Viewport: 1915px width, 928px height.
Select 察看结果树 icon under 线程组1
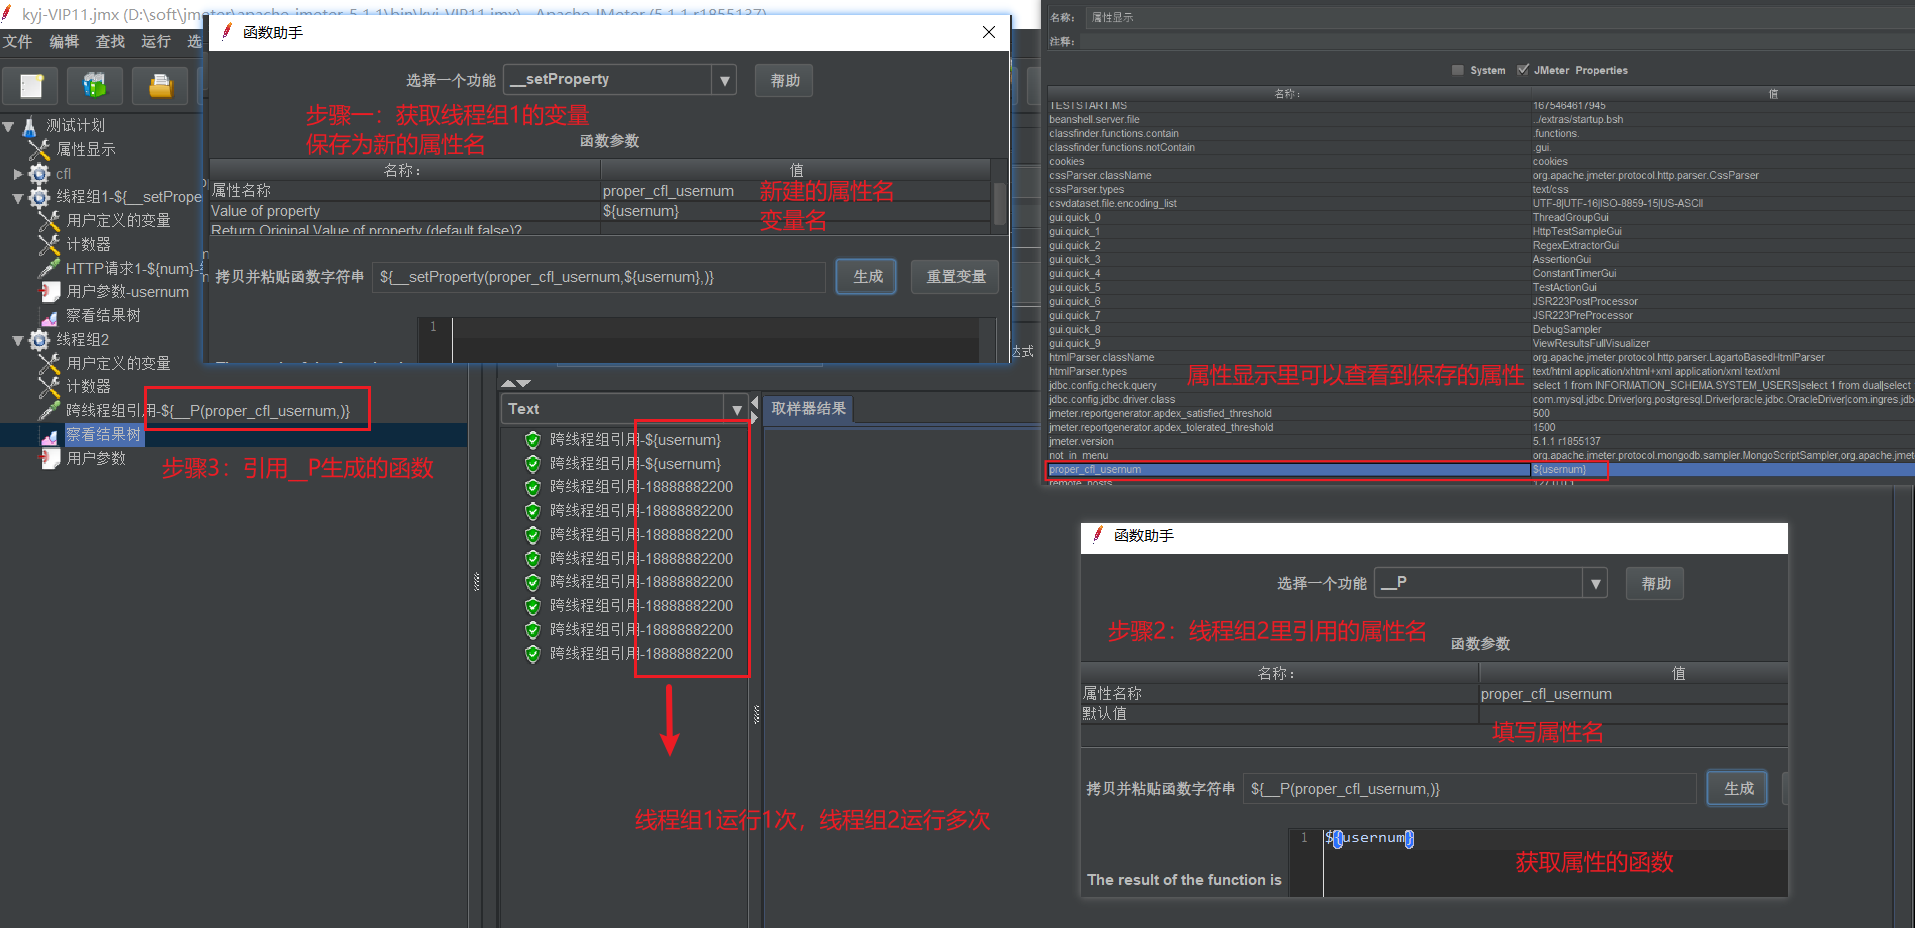pyautogui.click(x=50, y=316)
